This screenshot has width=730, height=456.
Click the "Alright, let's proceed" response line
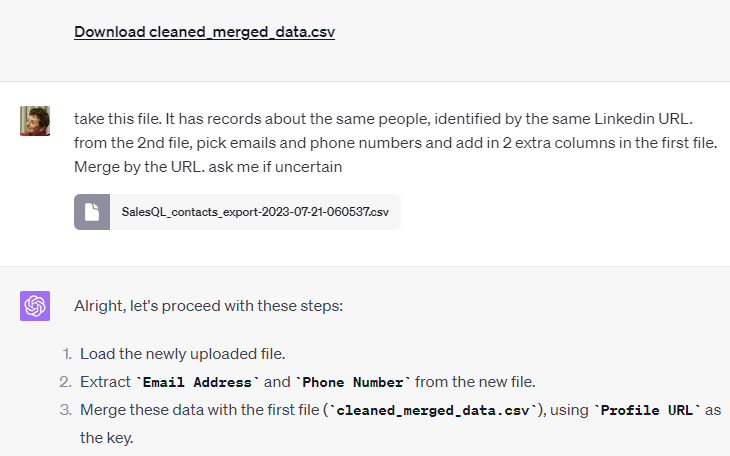[208, 305]
